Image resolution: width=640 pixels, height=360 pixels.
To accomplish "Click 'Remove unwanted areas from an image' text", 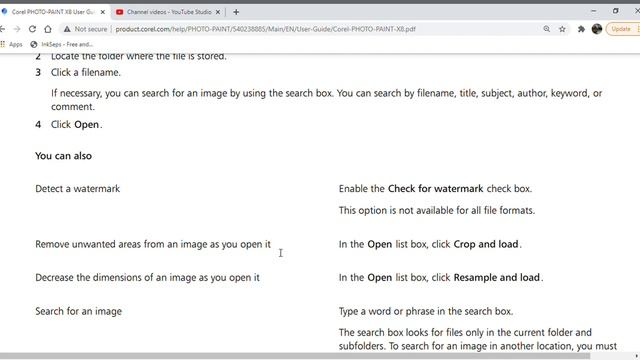I will 153,244.
